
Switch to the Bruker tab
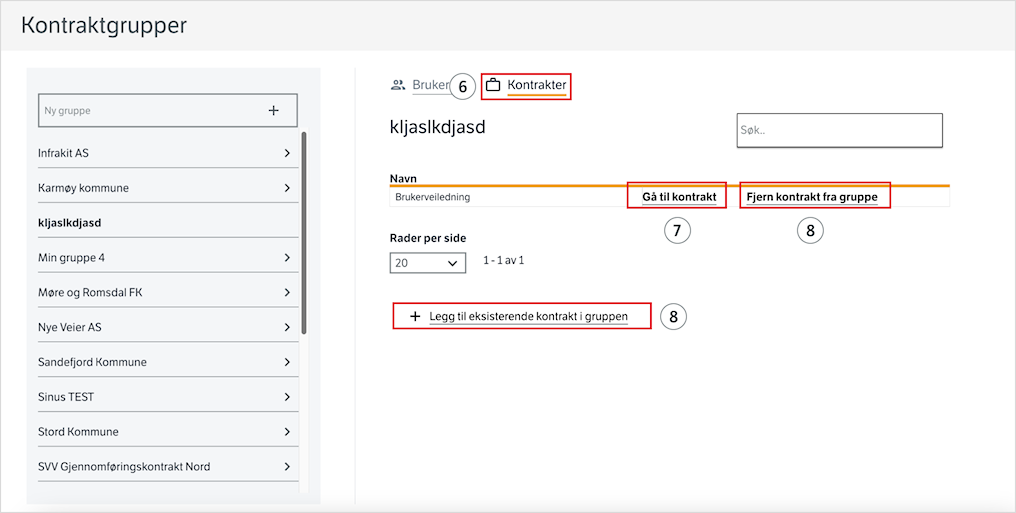(x=430, y=85)
